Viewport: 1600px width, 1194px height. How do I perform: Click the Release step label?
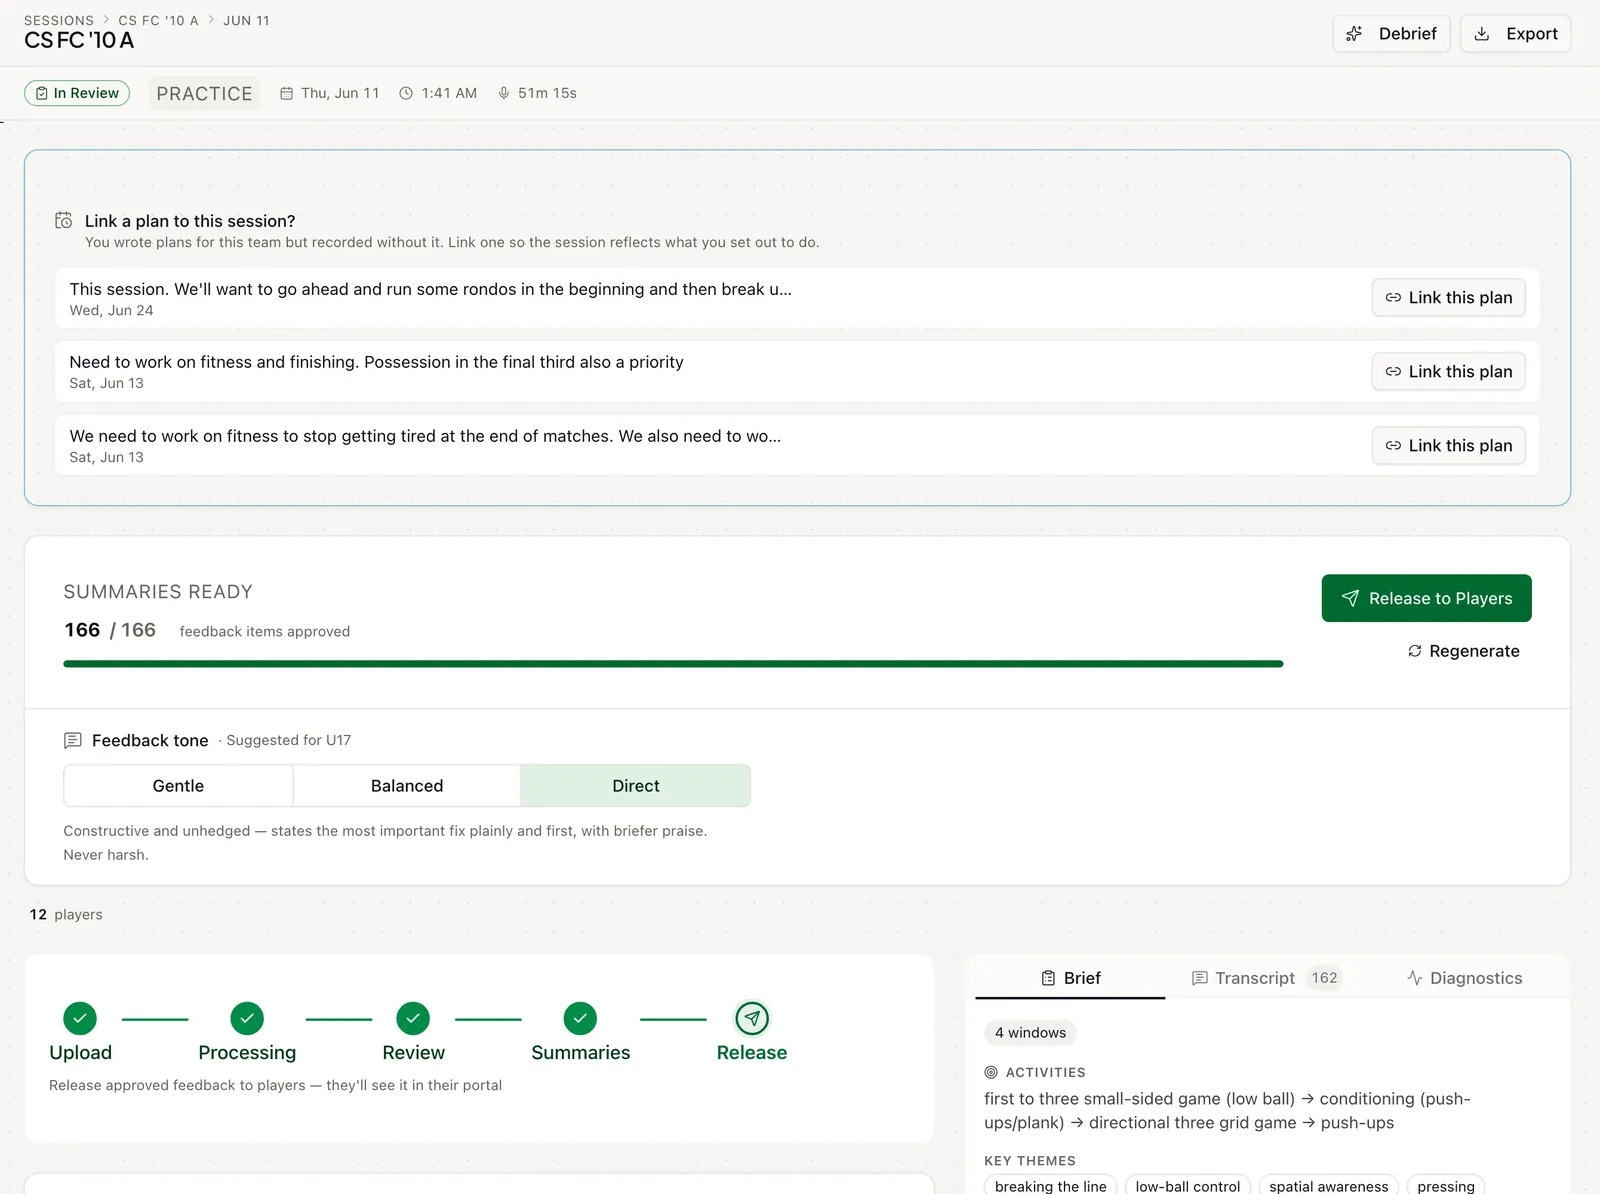pos(752,1053)
